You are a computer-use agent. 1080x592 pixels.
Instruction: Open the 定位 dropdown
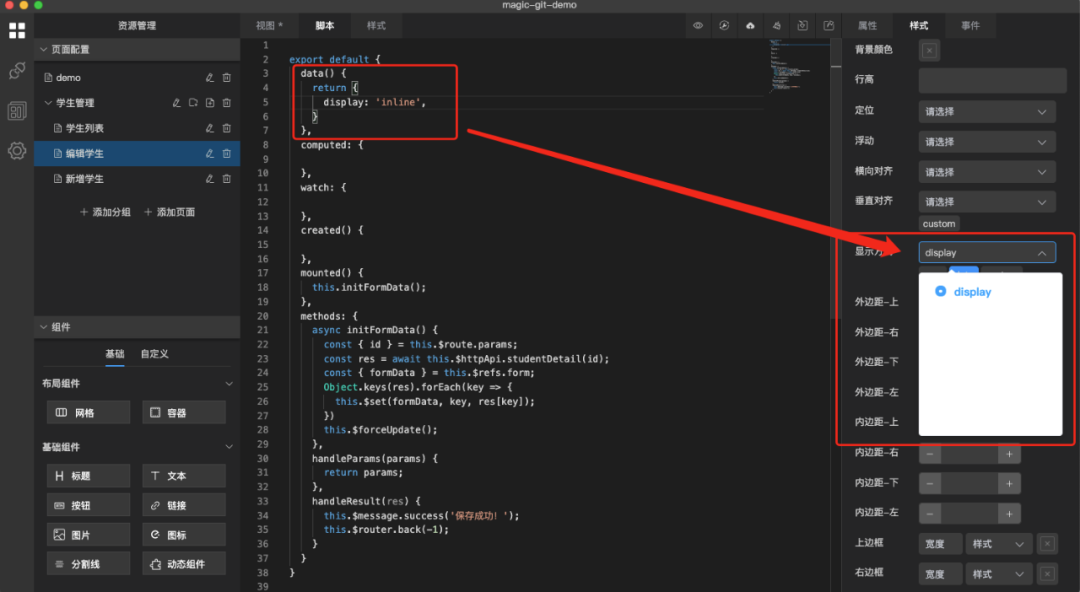pos(987,112)
